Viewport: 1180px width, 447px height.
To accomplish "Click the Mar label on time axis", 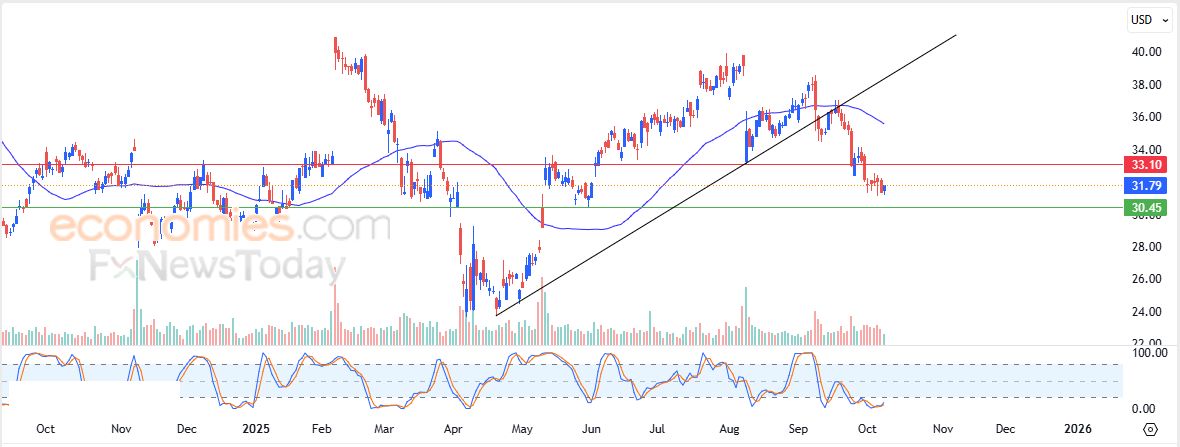I will [x=384, y=429].
